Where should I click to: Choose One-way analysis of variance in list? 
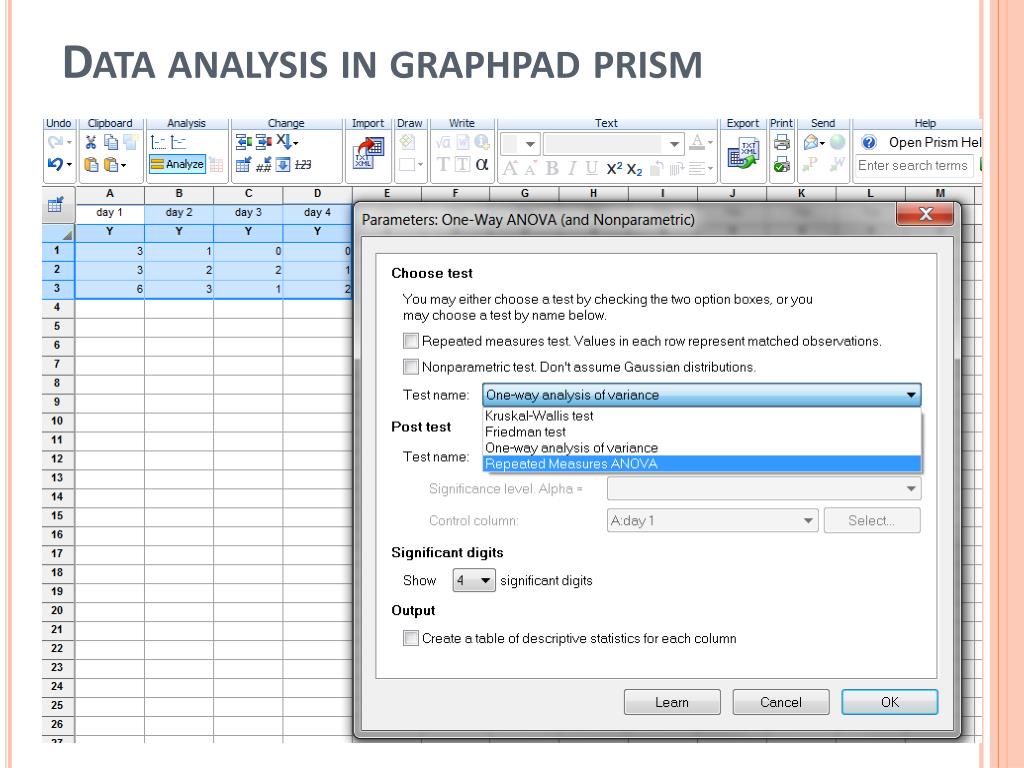701,448
